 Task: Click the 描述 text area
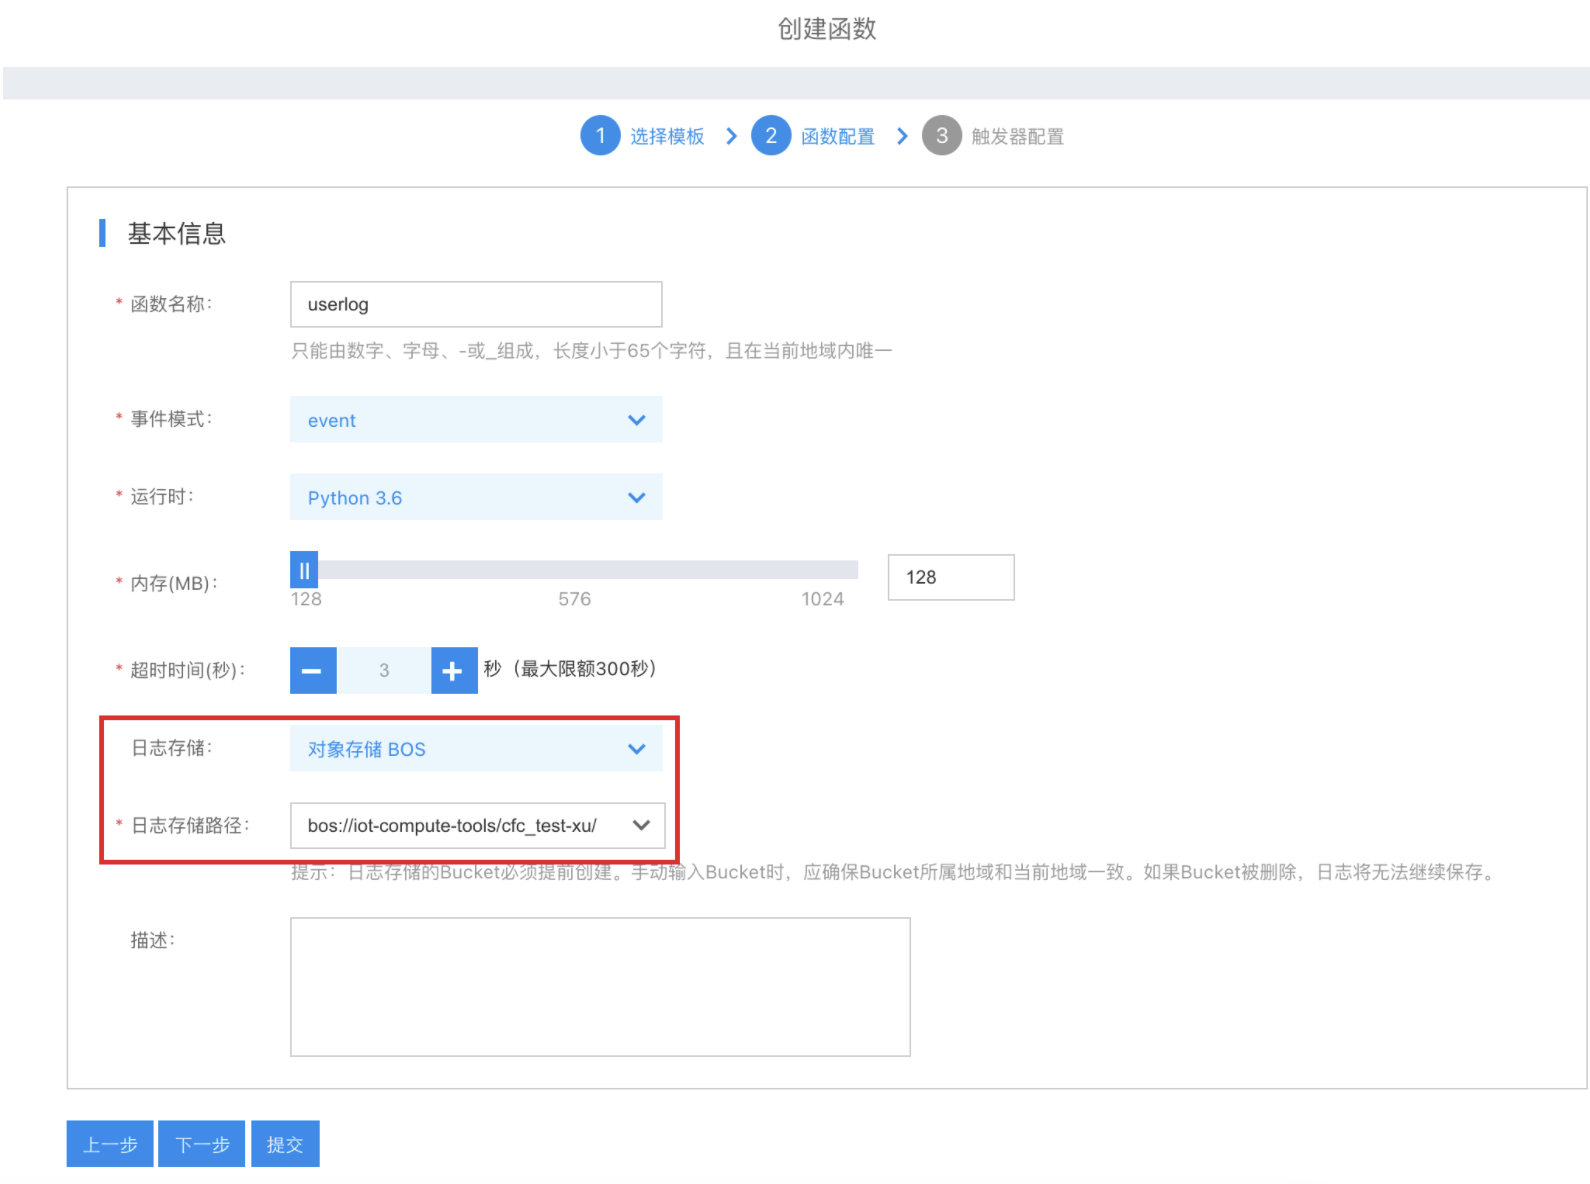[x=600, y=987]
